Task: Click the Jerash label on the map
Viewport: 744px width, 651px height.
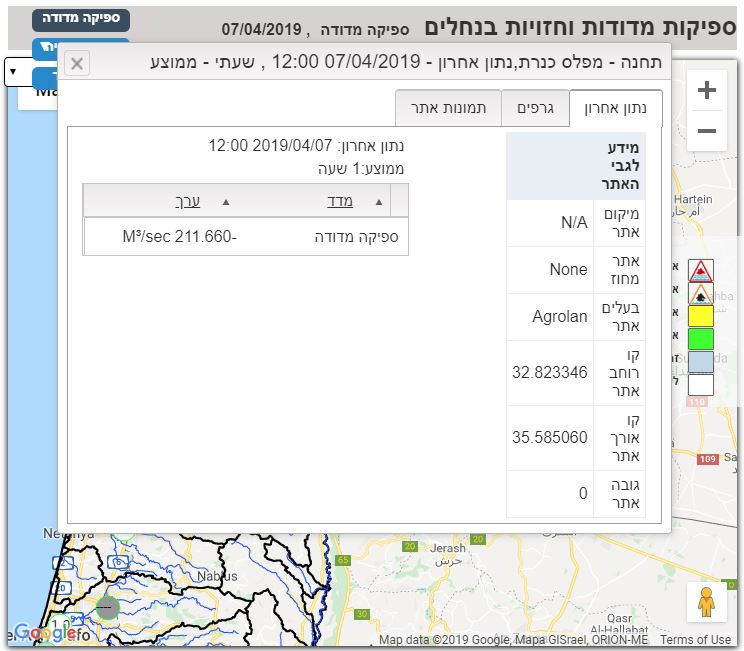Action: click(447, 548)
